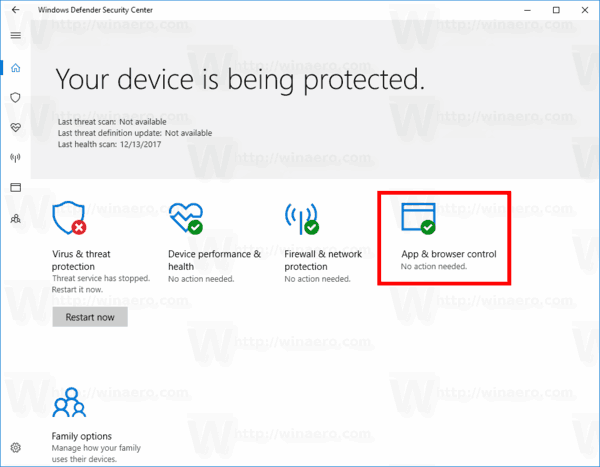Click the Family options people tile icon

point(68,404)
